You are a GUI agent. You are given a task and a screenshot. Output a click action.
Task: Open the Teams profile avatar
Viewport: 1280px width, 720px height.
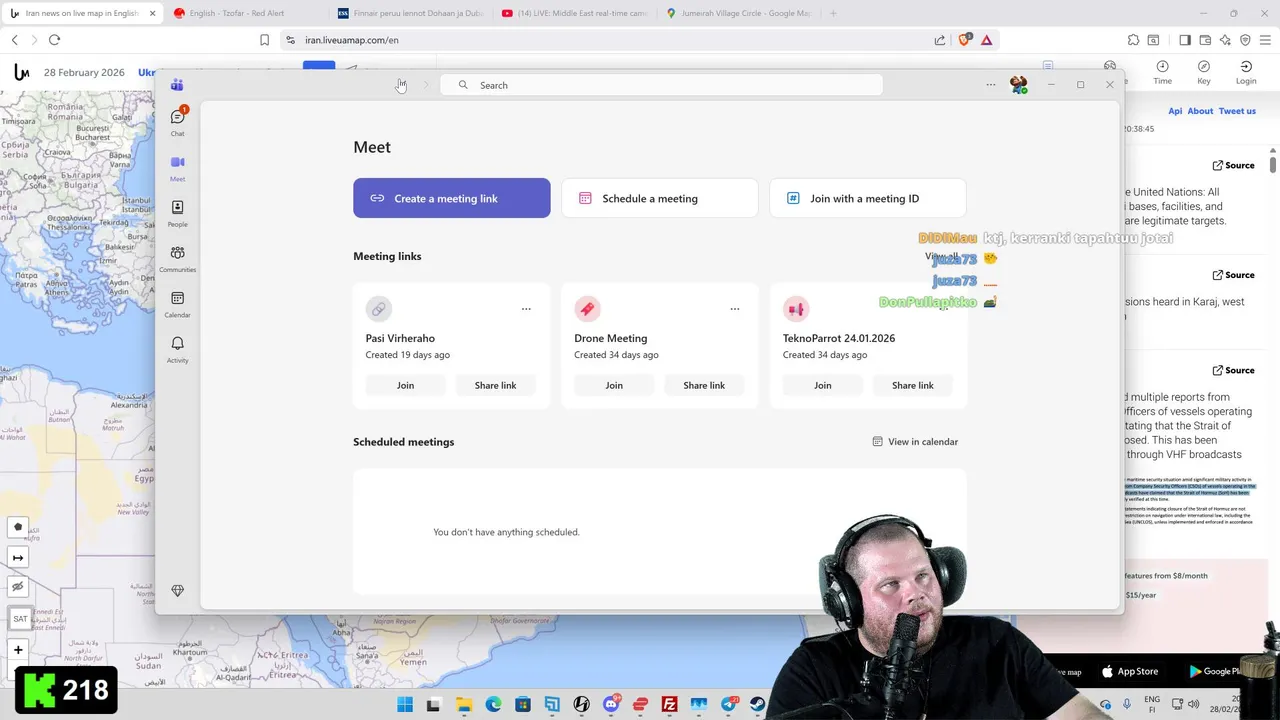[x=1018, y=85]
